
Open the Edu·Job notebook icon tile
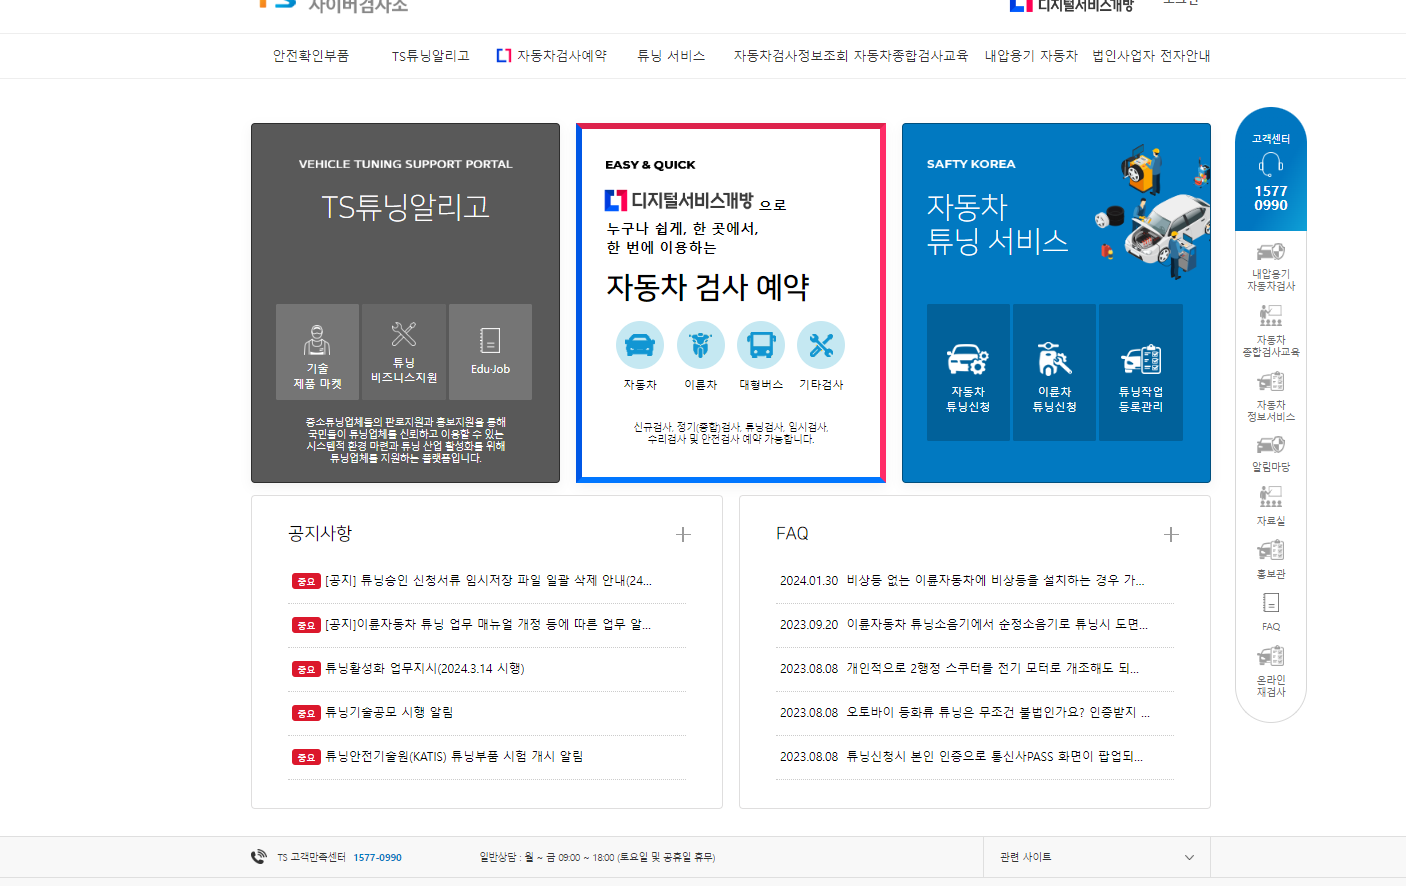click(490, 352)
